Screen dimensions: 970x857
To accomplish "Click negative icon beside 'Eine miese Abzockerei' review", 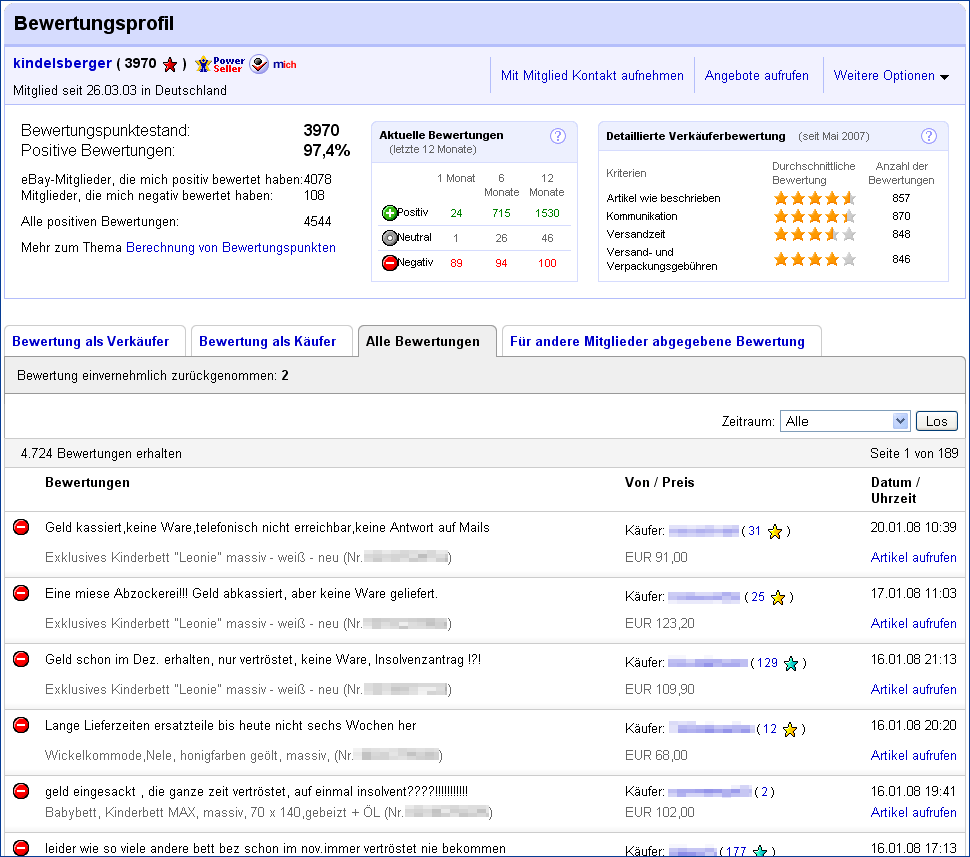I will coord(21,593).
